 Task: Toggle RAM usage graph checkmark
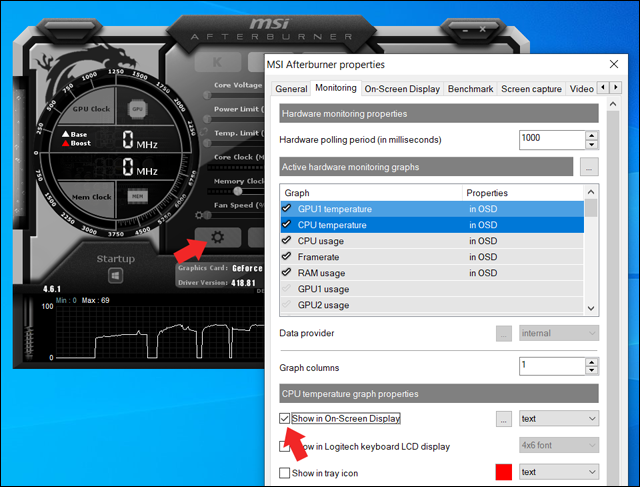(287, 272)
